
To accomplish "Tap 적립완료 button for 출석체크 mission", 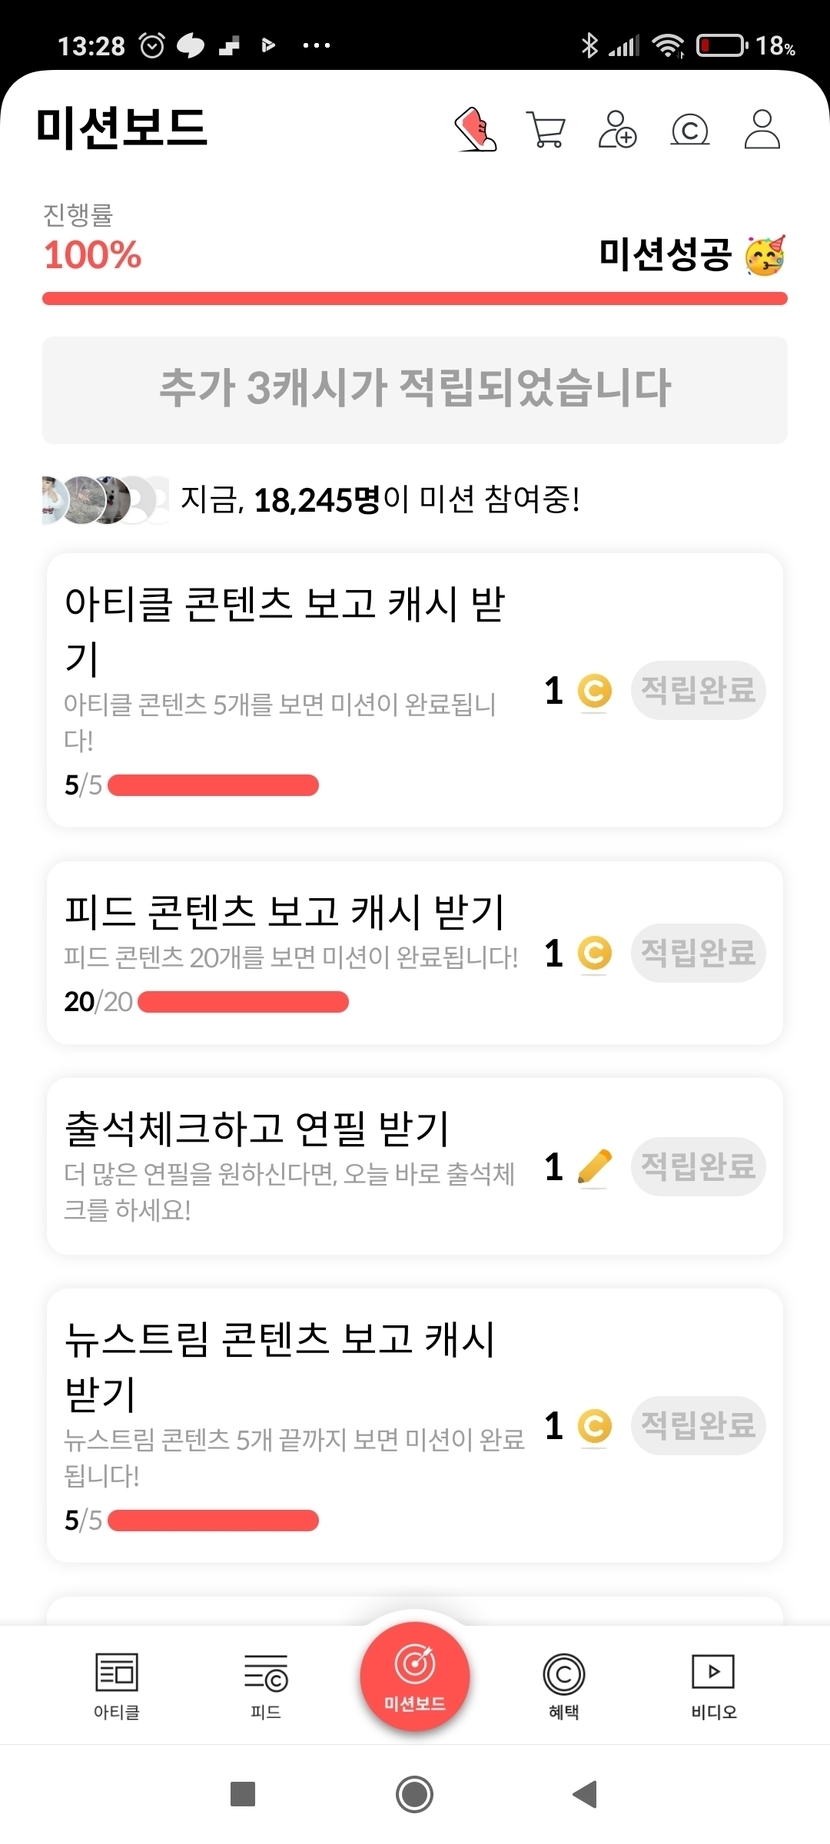I will [x=698, y=1166].
